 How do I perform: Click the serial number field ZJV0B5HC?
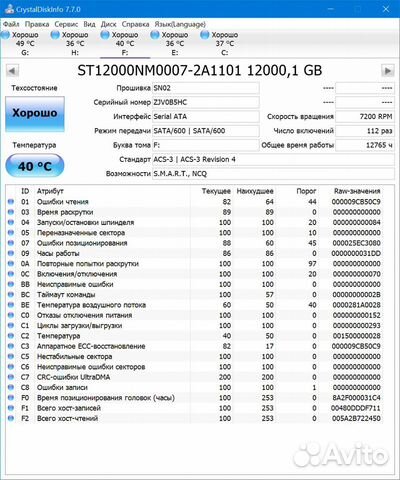coord(206,102)
